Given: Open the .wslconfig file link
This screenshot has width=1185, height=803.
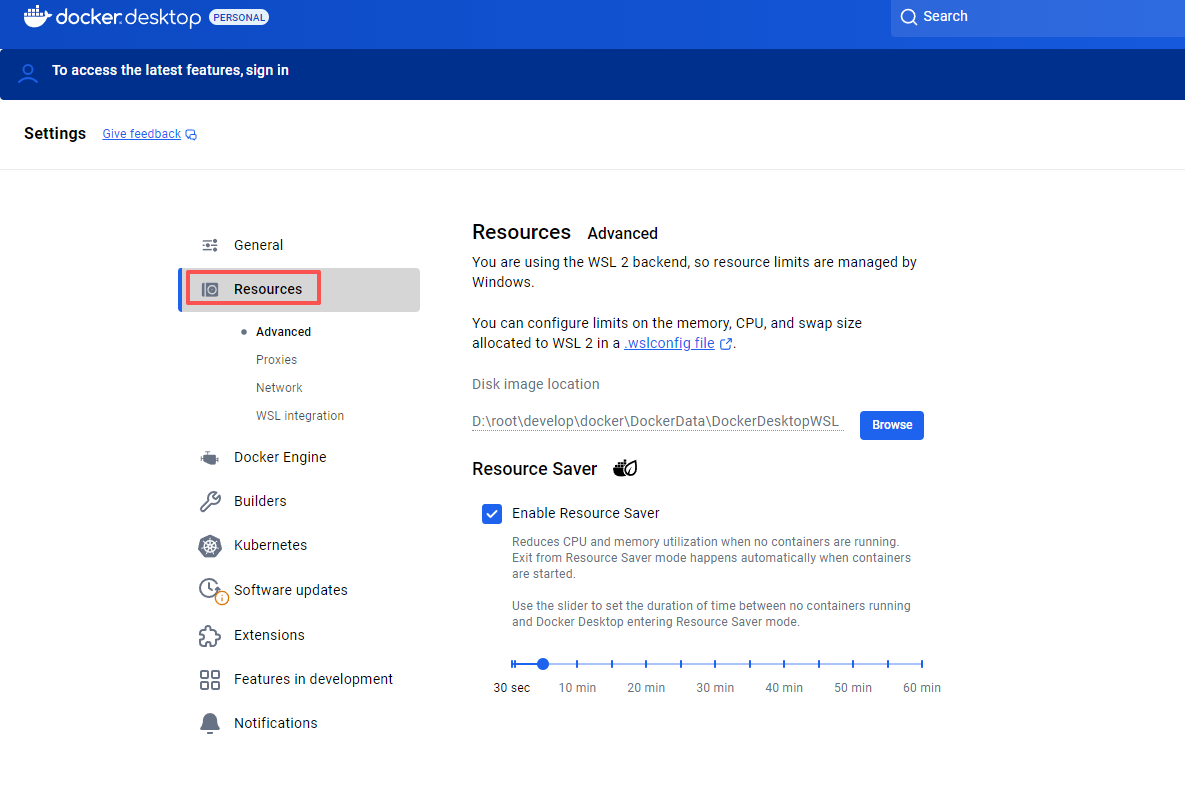Looking at the screenshot, I should click(x=670, y=343).
